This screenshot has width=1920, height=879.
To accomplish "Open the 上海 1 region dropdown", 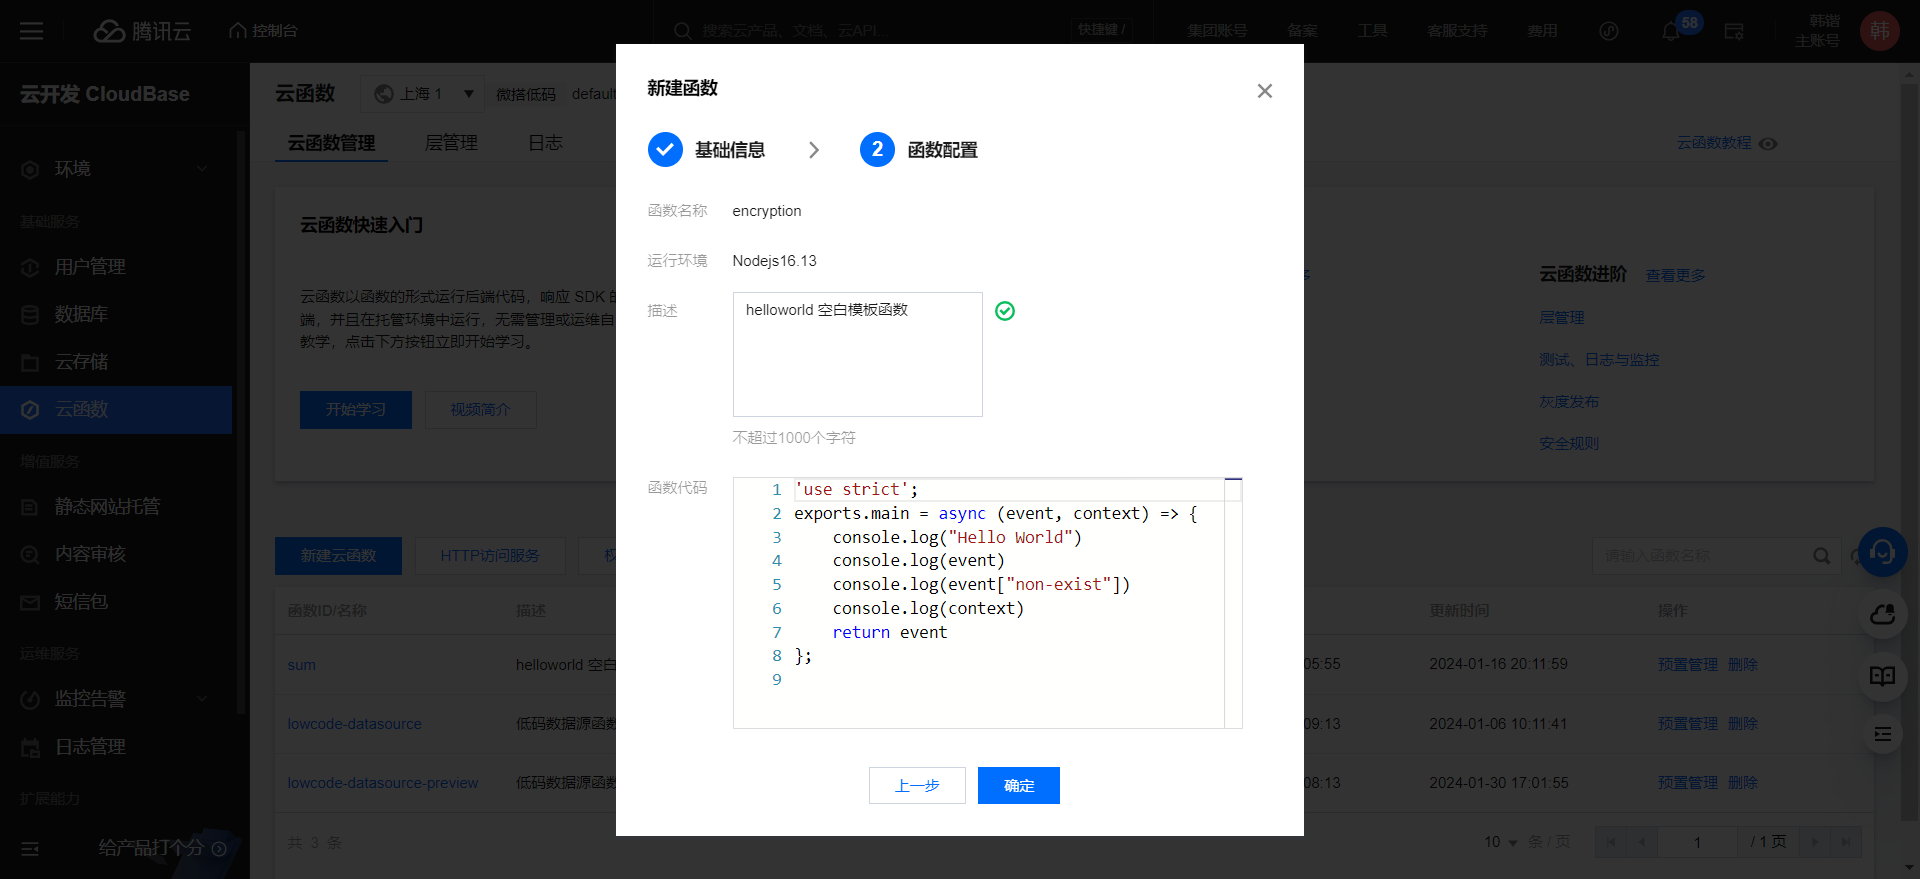I will coord(423,94).
